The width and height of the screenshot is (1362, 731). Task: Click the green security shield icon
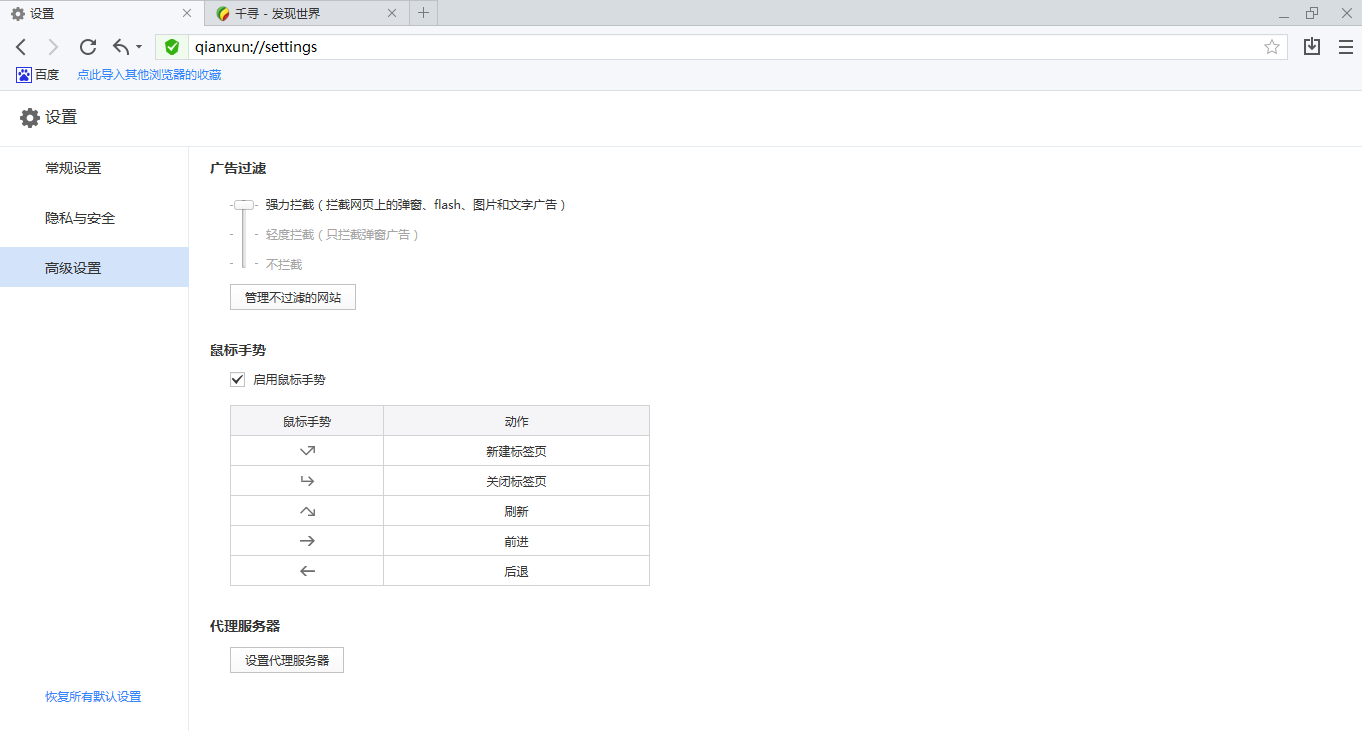[172, 47]
